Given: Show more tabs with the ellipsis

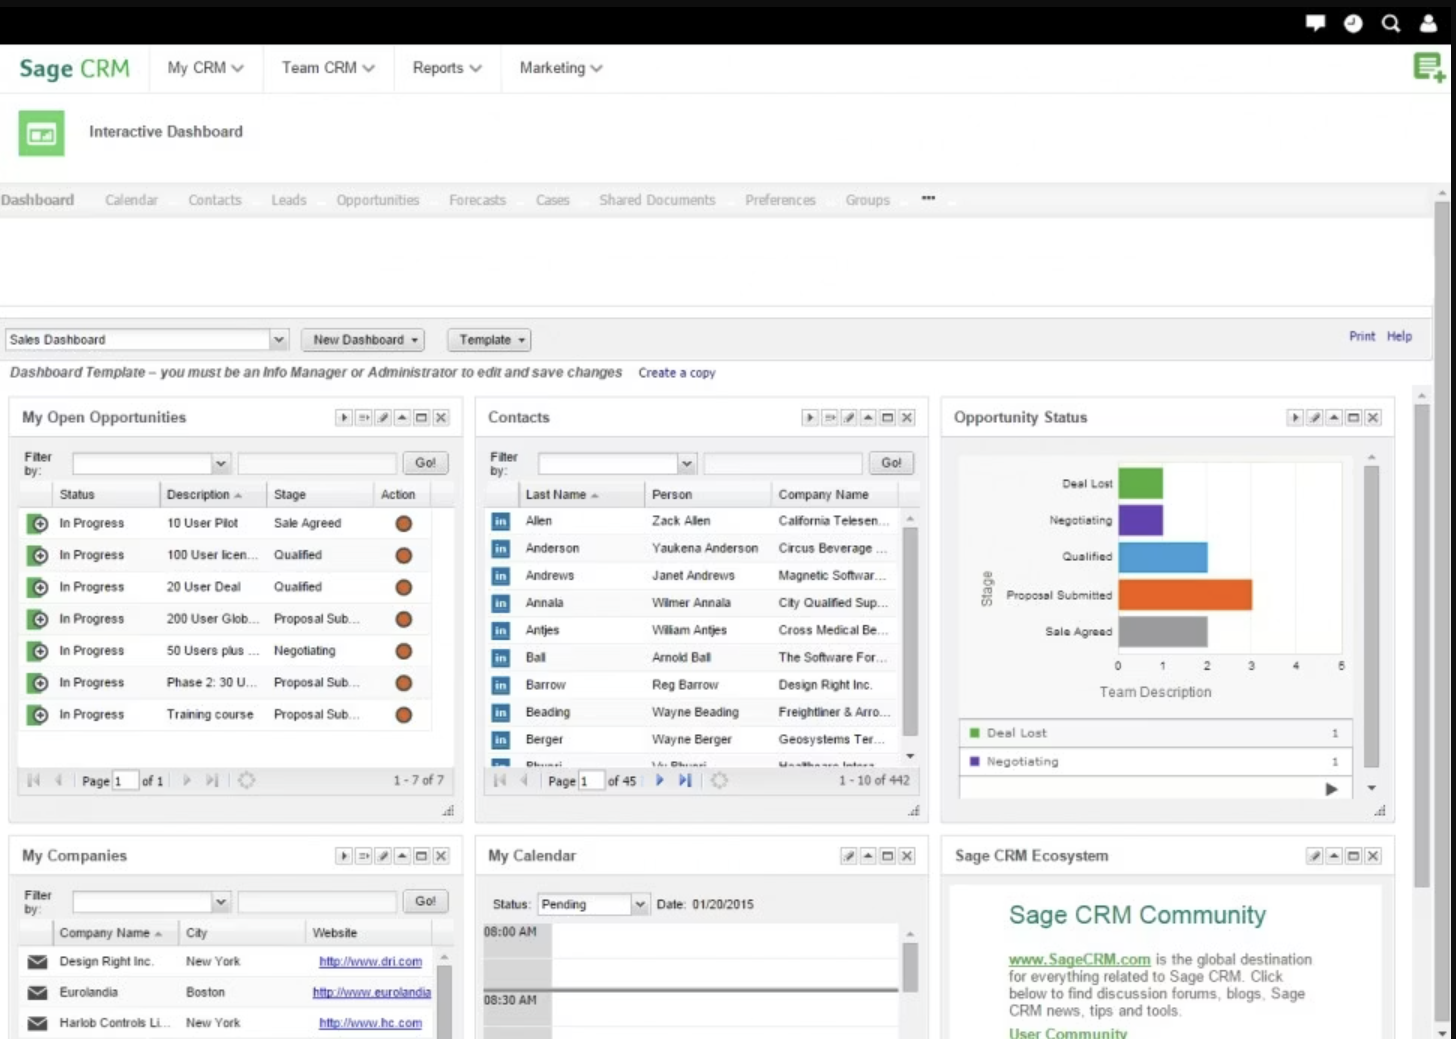Looking at the screenshot, I should [x=928, y=198].
